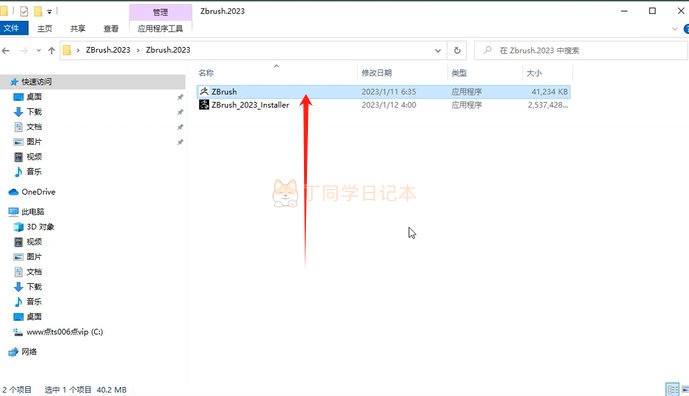Go up one folder level

(x=51, y=51)
